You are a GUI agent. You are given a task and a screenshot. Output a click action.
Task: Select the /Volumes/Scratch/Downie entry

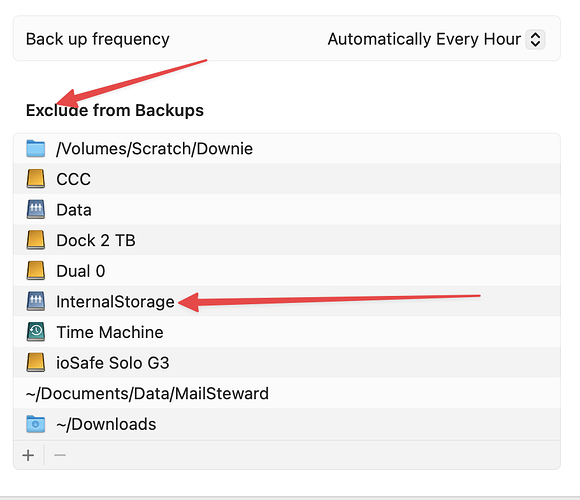click(287, 148)
